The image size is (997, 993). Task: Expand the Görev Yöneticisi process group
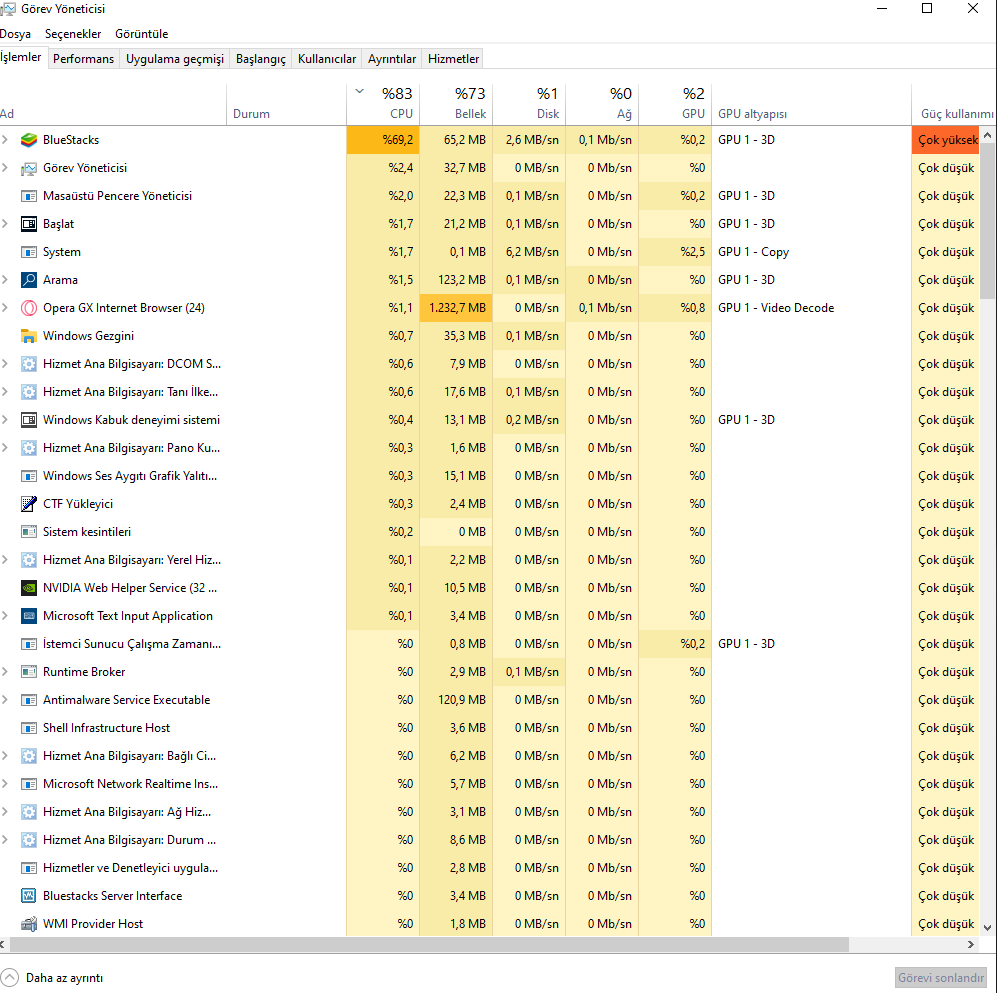[5, 167]
